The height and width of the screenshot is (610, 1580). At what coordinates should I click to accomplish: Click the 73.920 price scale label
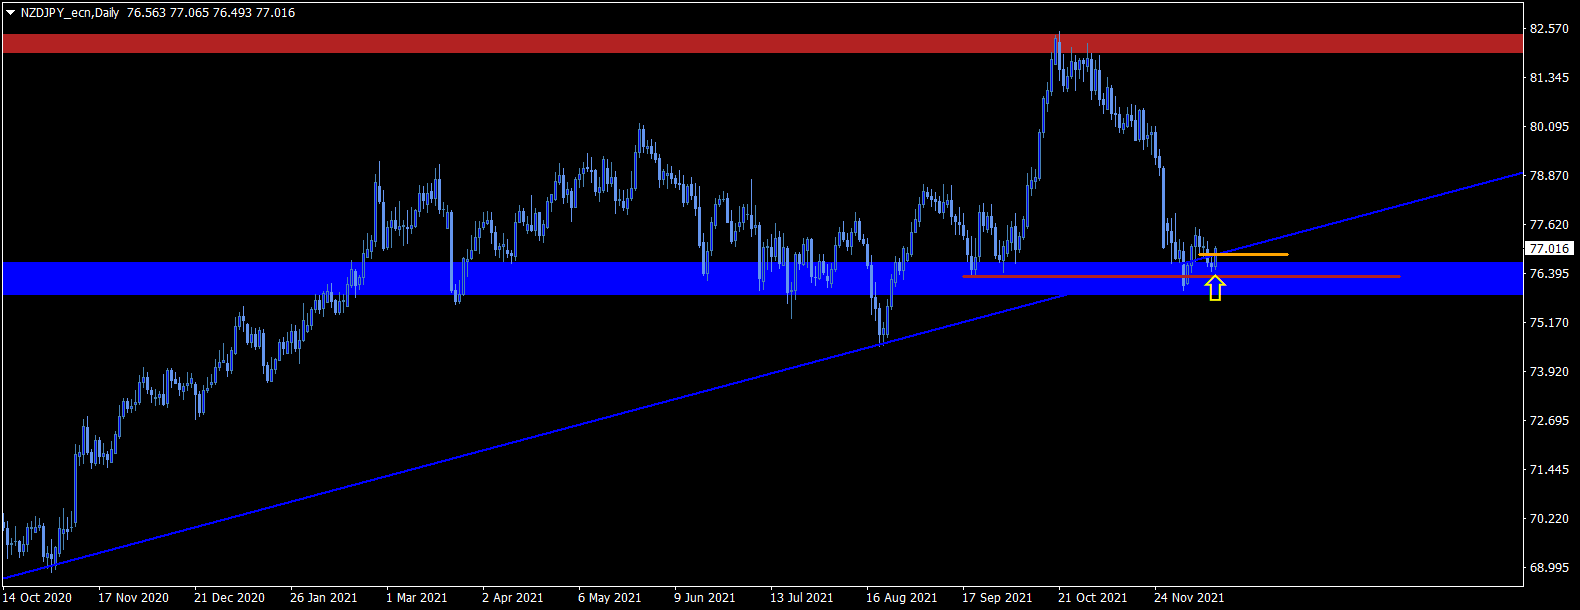[1549, 372]
